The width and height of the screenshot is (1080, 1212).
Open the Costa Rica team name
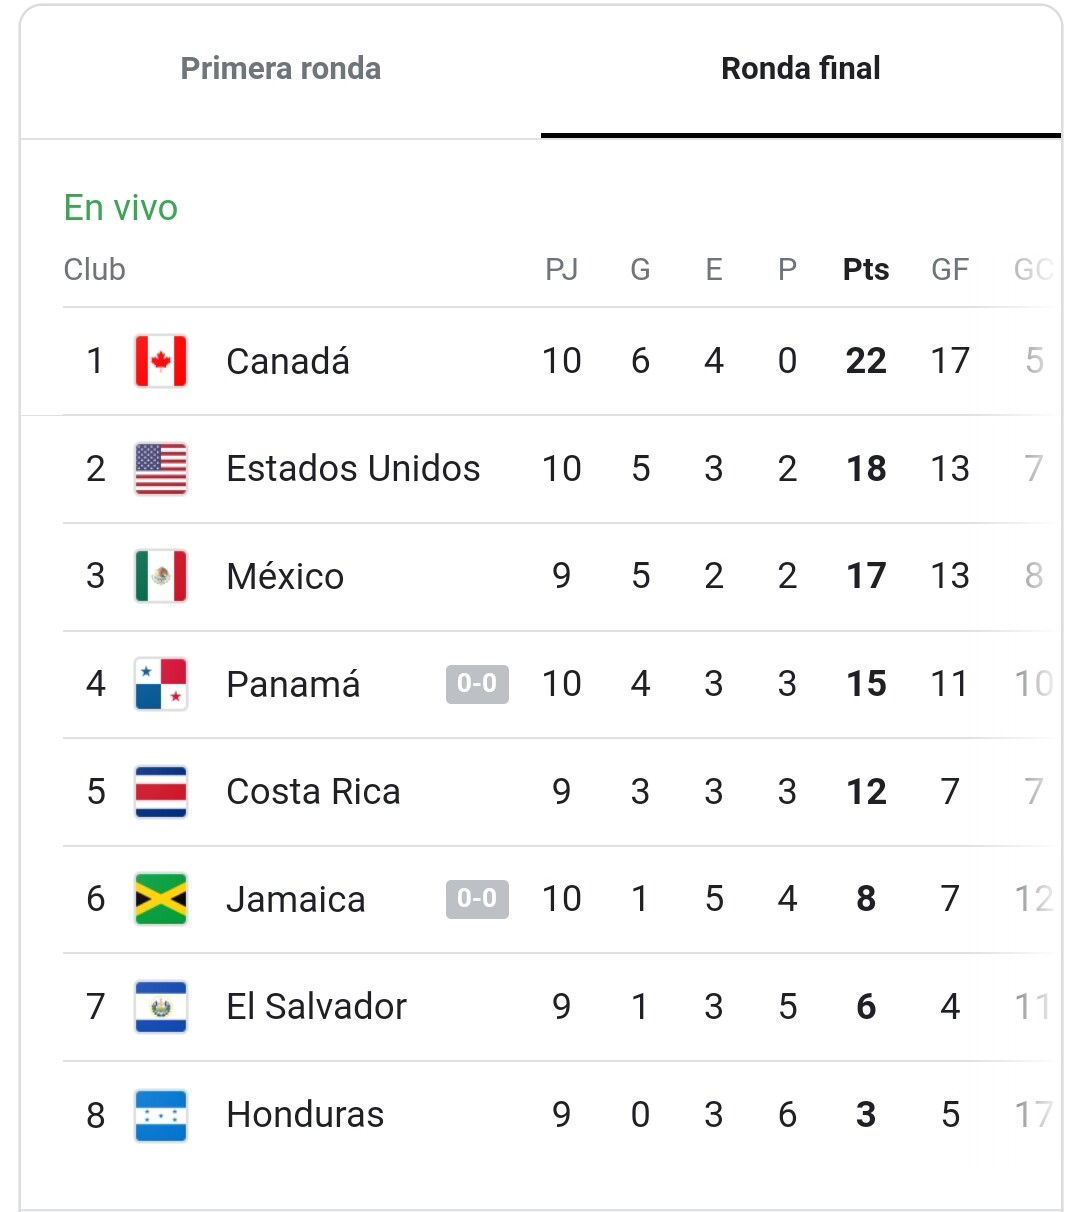coord(313,792)
